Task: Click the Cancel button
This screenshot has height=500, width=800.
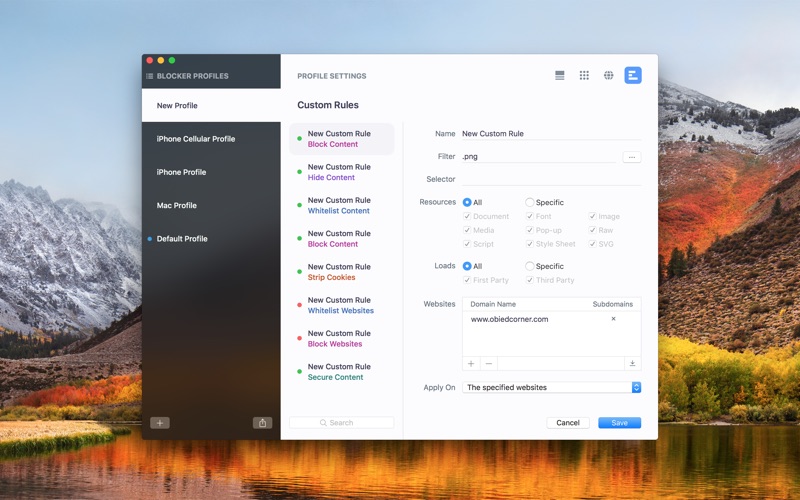Action: tap(568, 423)
